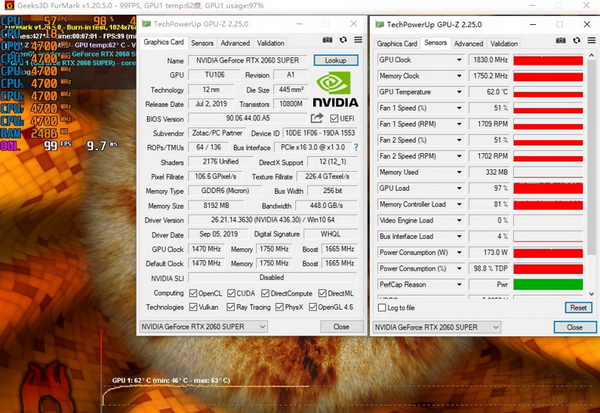Toggle OpenCL checkbox
Screen dimensions: 600x413
pyautogui.click(x=193, y=293)
